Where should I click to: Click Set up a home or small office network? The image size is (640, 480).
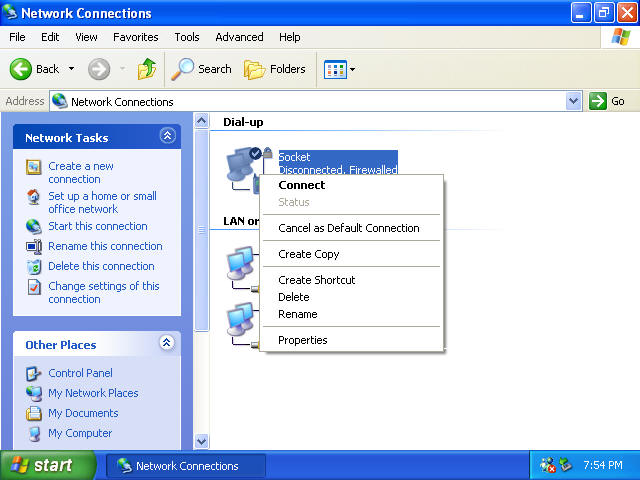(x=102, y=202)
